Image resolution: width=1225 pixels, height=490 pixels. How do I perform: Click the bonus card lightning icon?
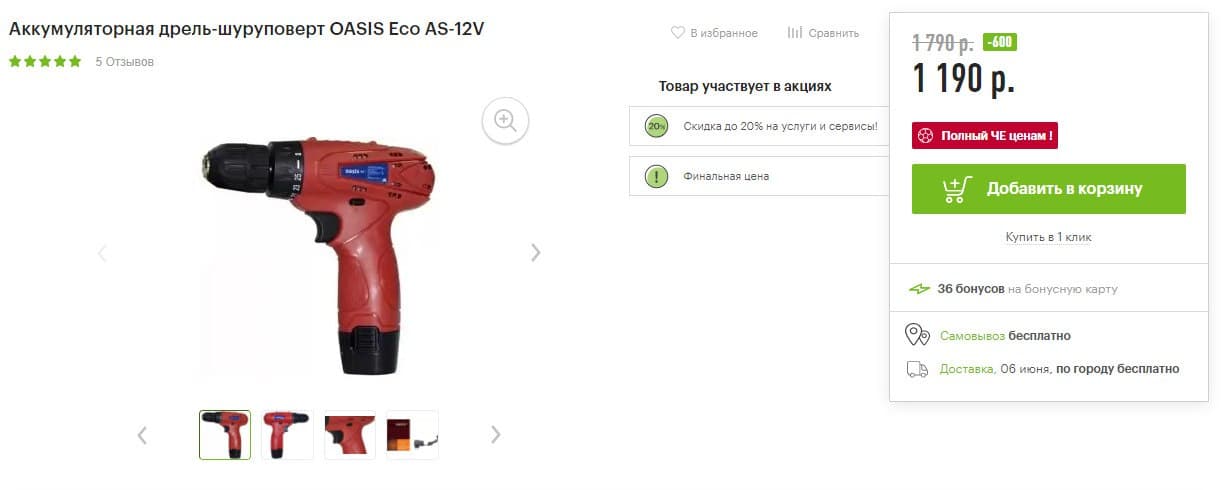pos(919,289)
